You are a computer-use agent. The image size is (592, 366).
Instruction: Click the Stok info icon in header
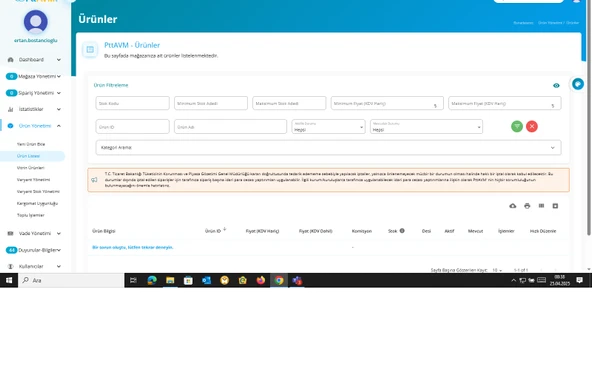(402, 230)
